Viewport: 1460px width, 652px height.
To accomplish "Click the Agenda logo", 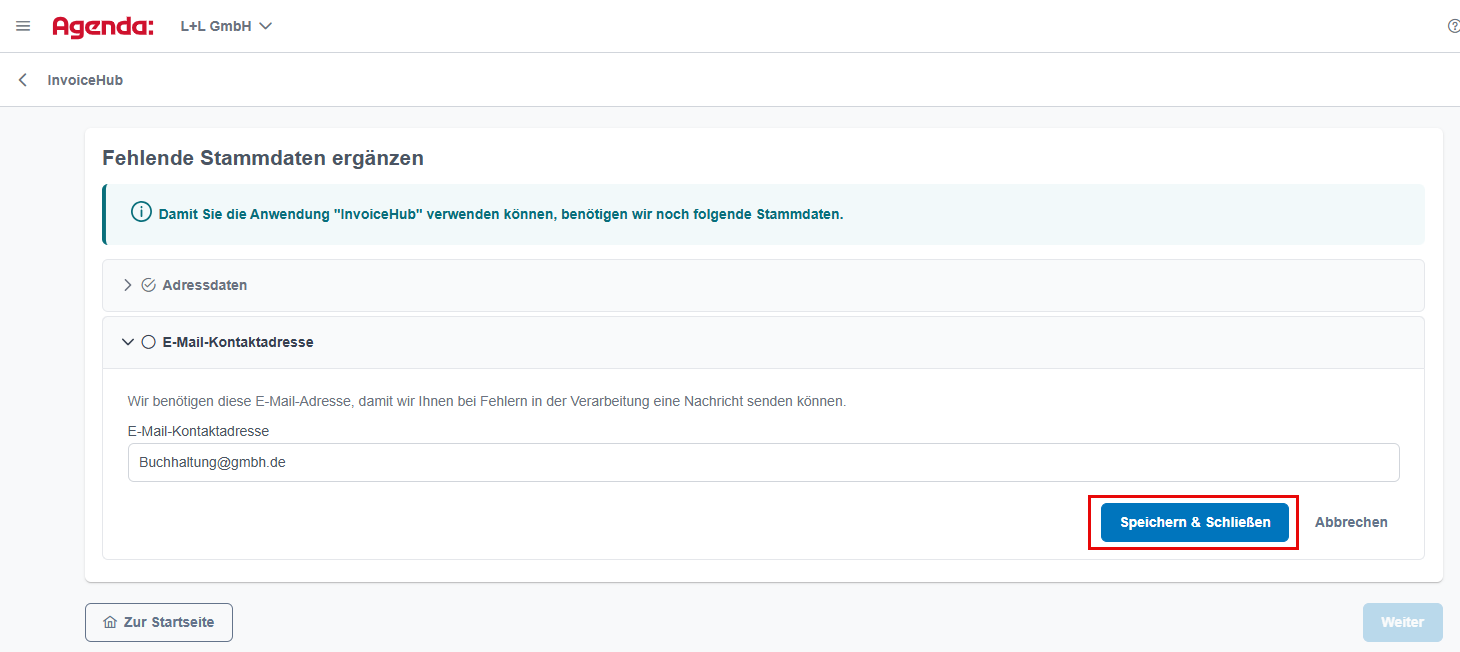I will click(103, 27).
